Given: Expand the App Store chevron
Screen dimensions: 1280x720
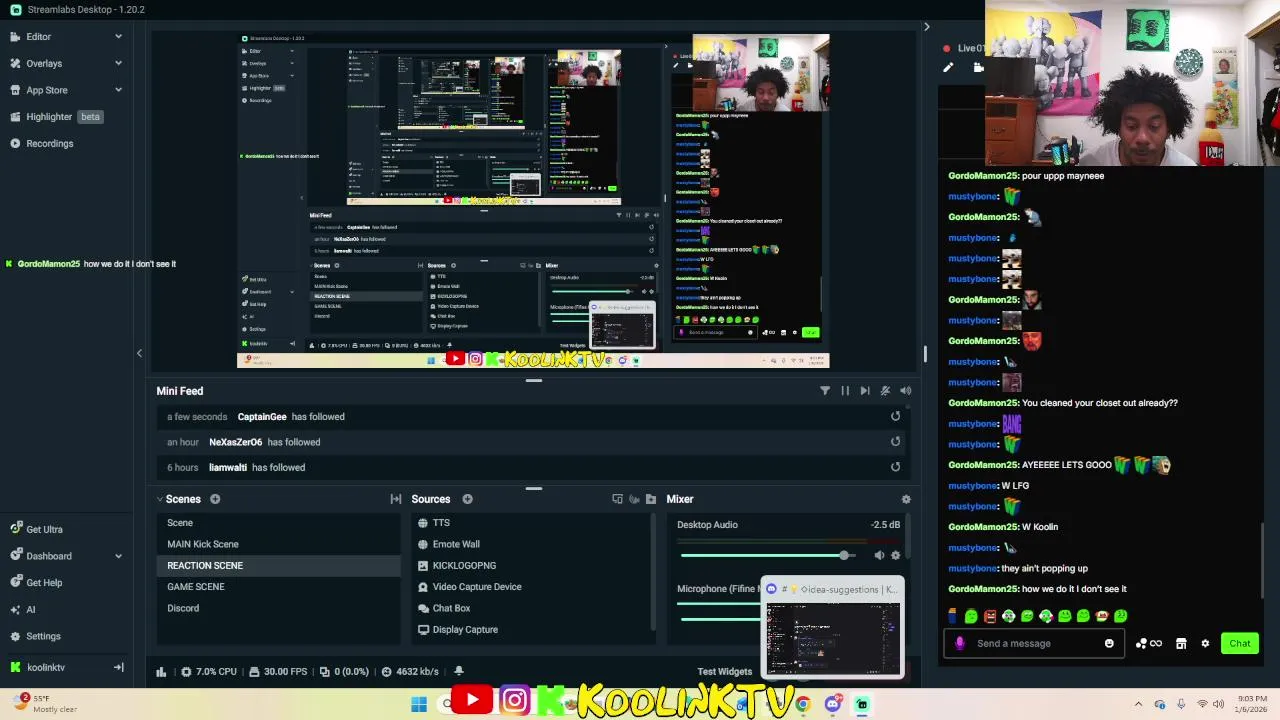Looking at the screenshot, I should tap(118, 90).
